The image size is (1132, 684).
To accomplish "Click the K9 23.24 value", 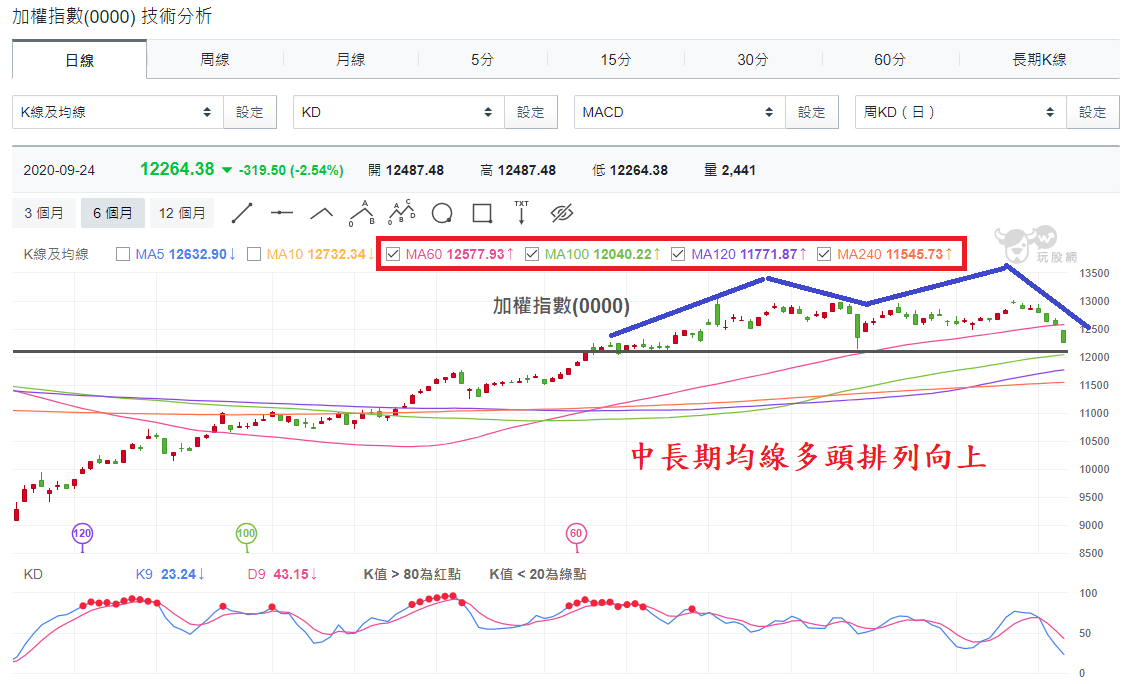I will pos(170,574).
